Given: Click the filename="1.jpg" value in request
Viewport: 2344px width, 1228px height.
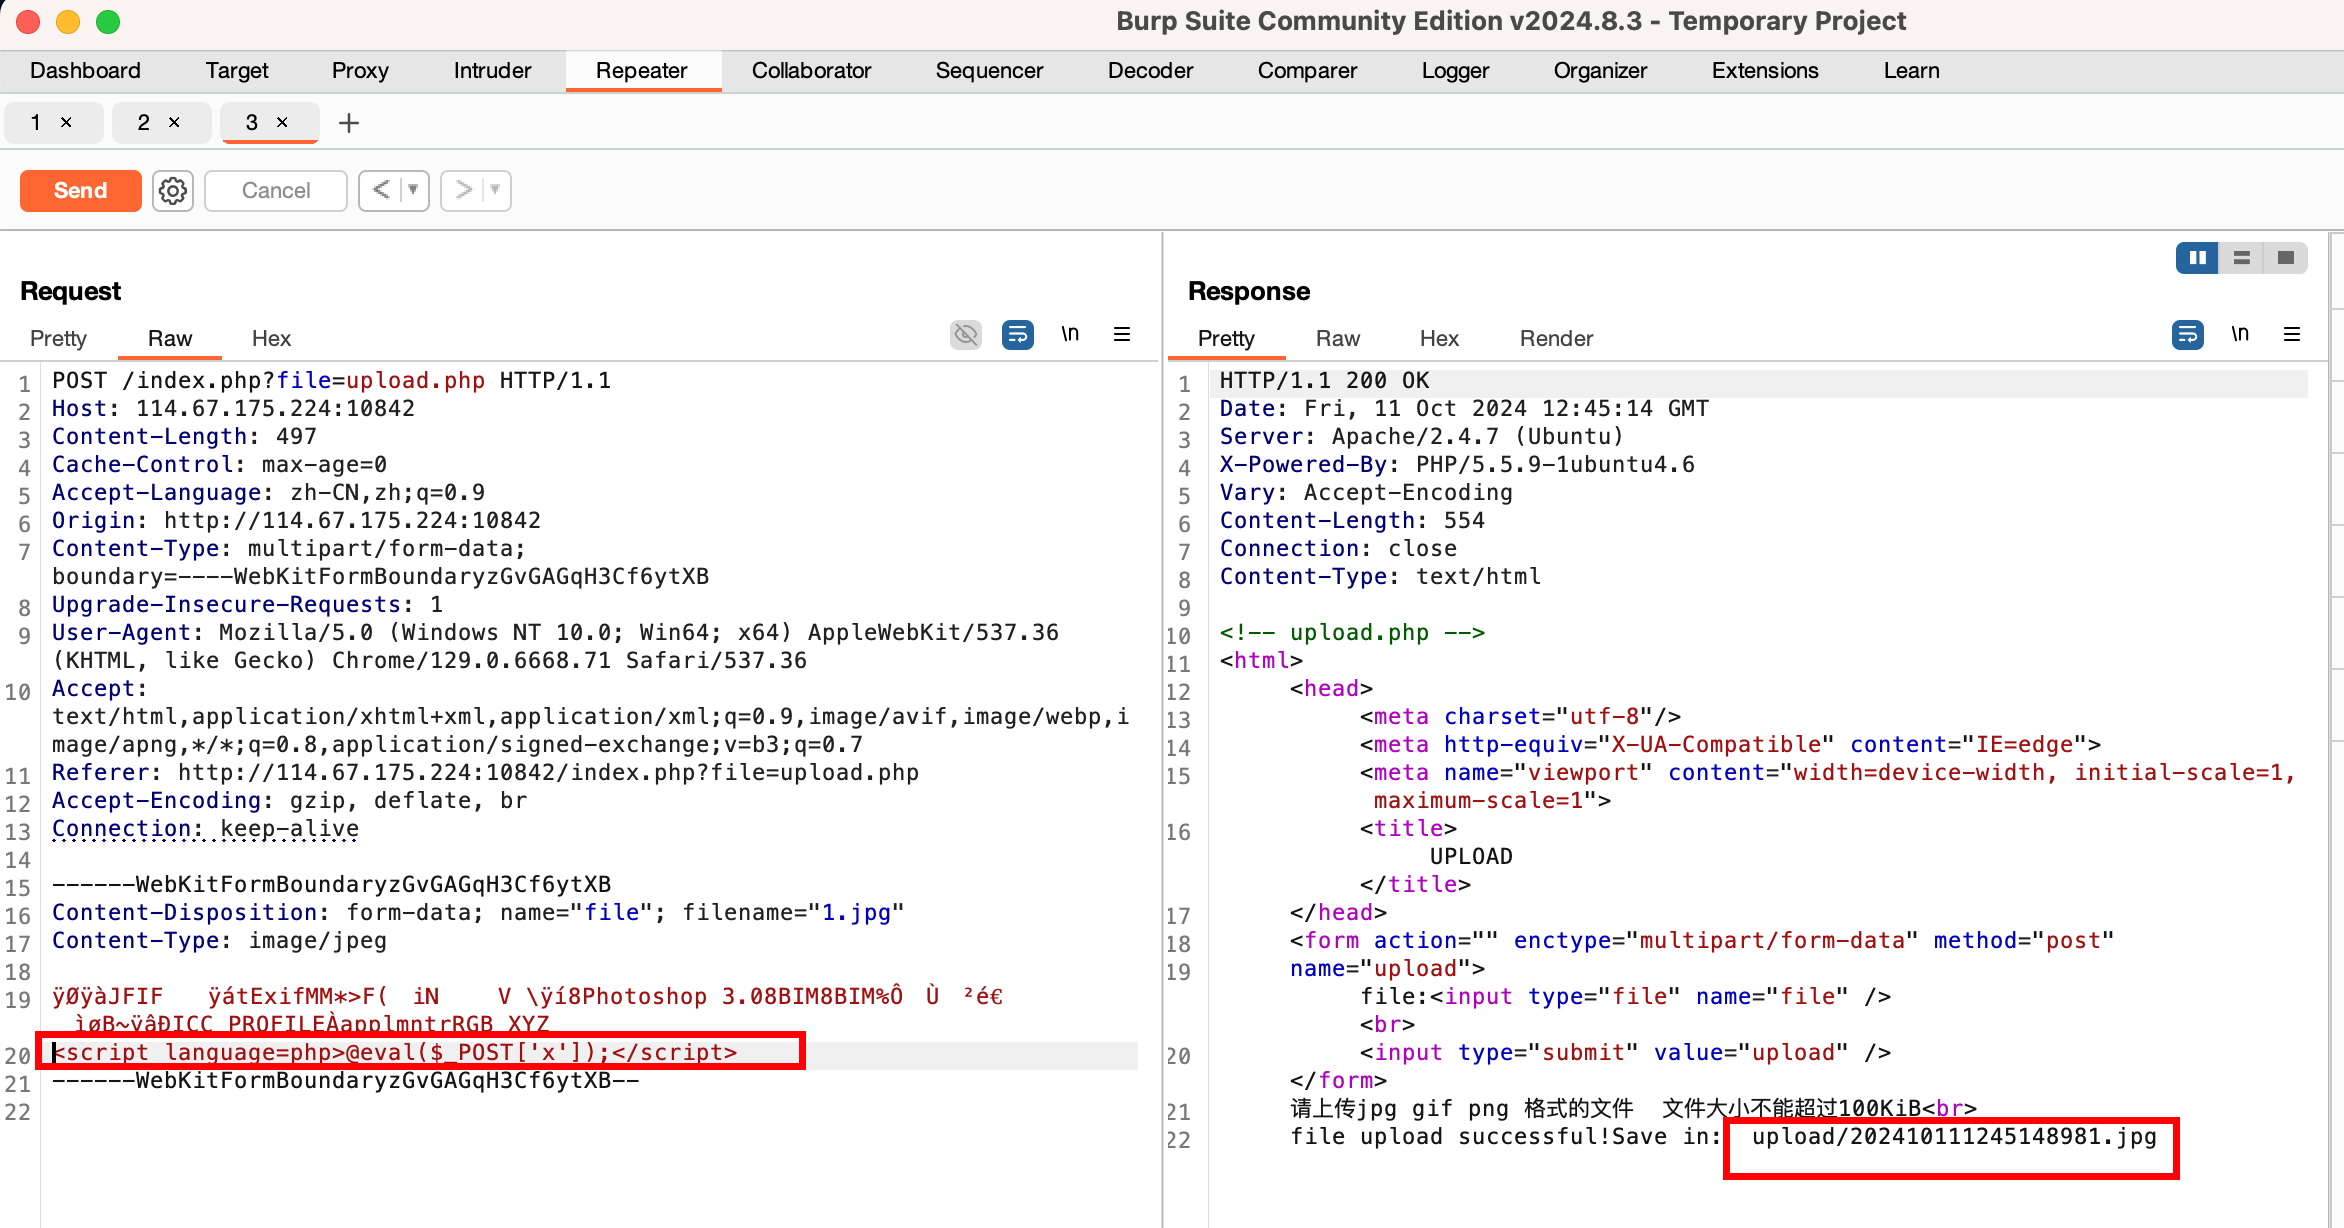Looking at the screenshot, I should [x=793, y=912].
